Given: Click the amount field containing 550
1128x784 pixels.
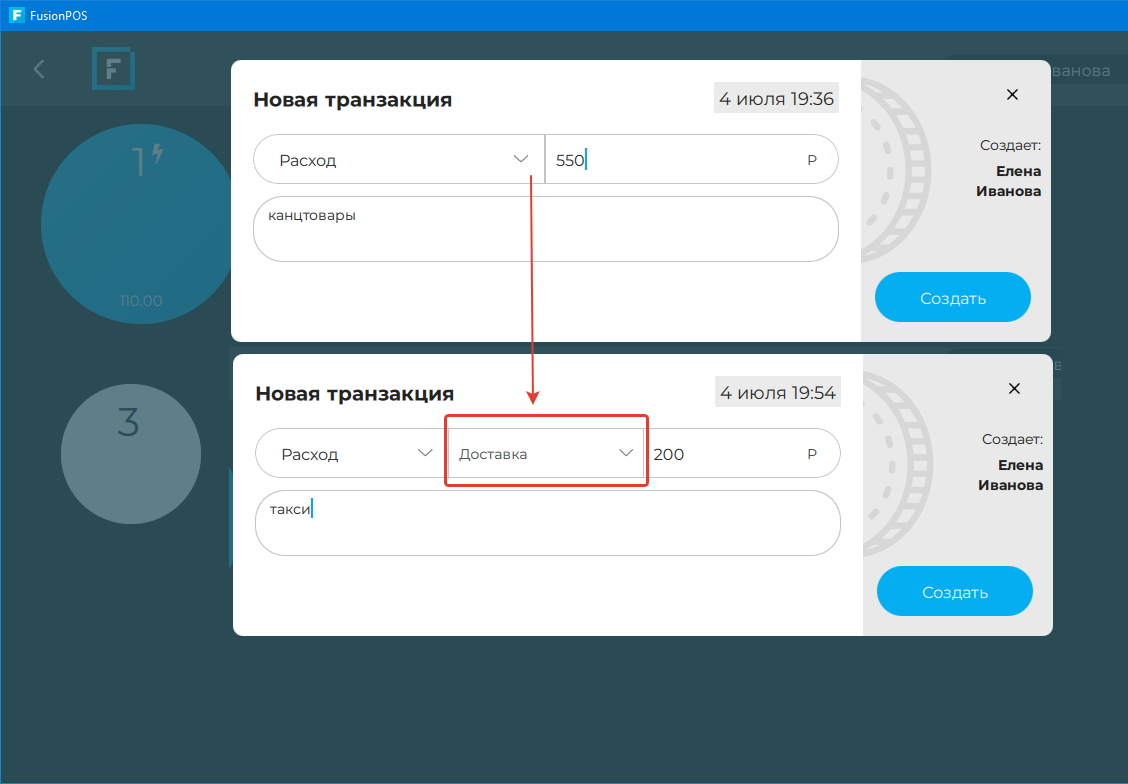Looking at the screenshot, I should (680, 160).
